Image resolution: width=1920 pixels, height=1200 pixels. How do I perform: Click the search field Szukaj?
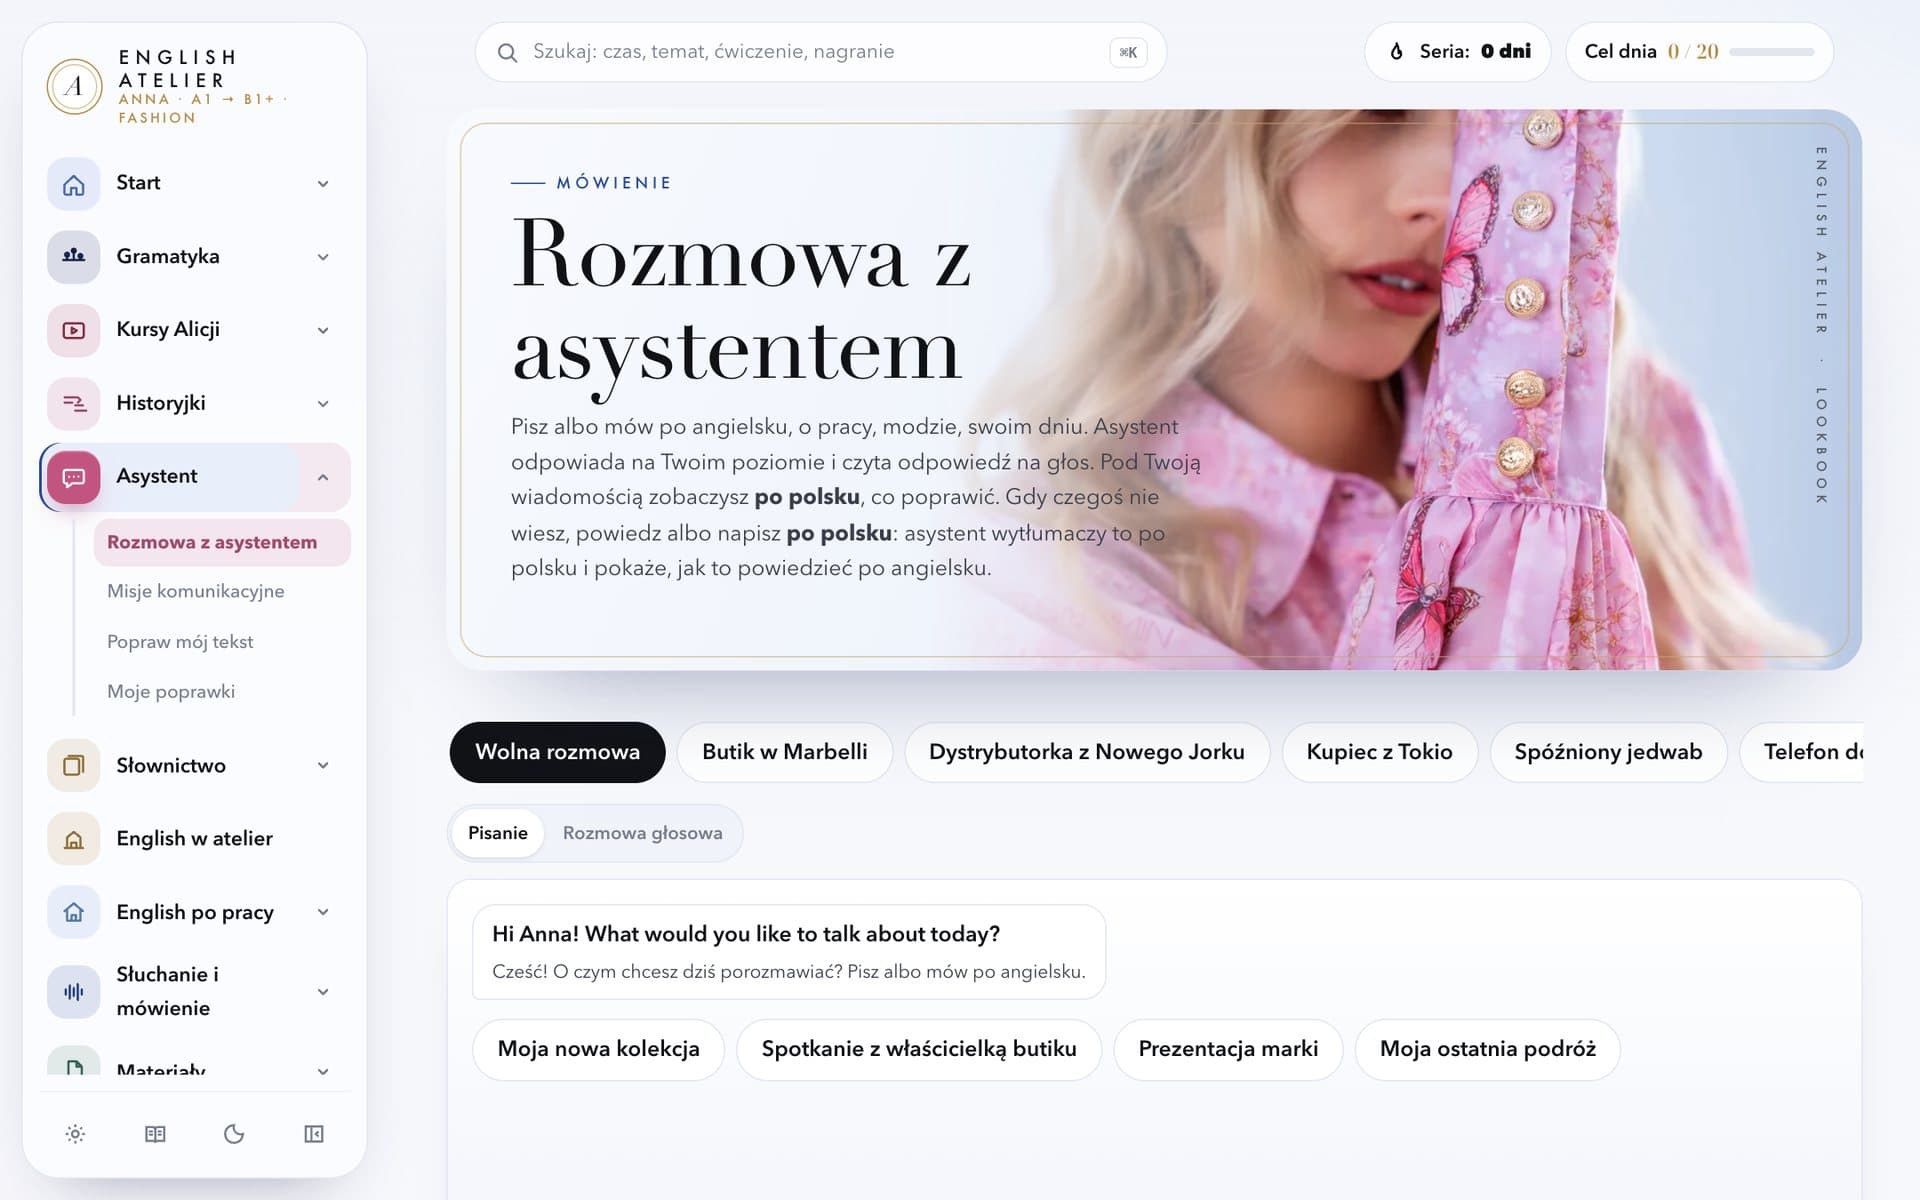pyautogui.click(x=820, y=52)
